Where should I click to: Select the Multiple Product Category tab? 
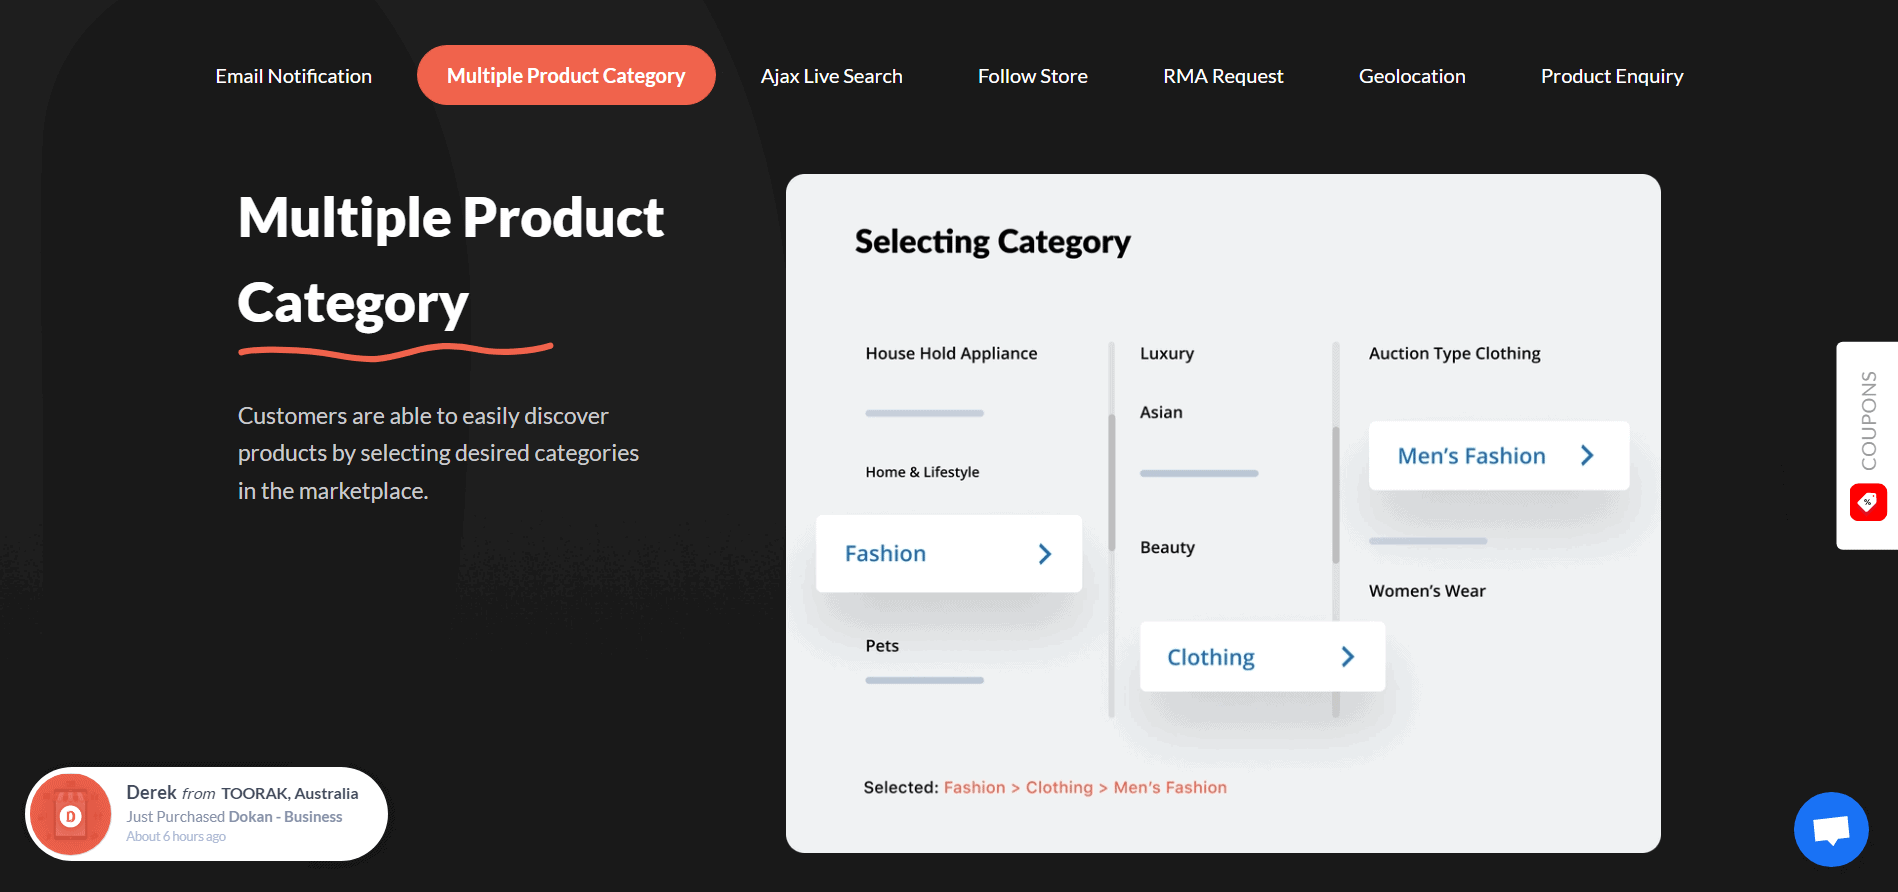click(566, 75)
